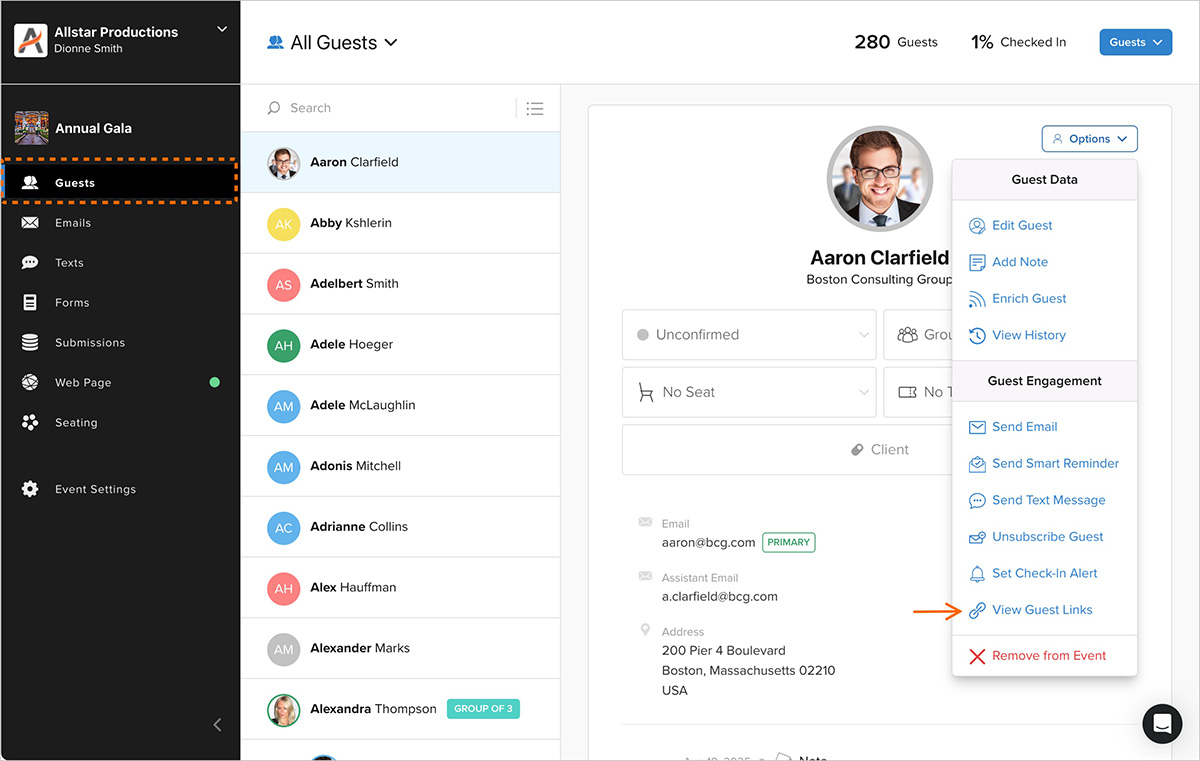Open the chat support bubble icon
The height and width of the screenshot is (761, 1200).
1162,724
